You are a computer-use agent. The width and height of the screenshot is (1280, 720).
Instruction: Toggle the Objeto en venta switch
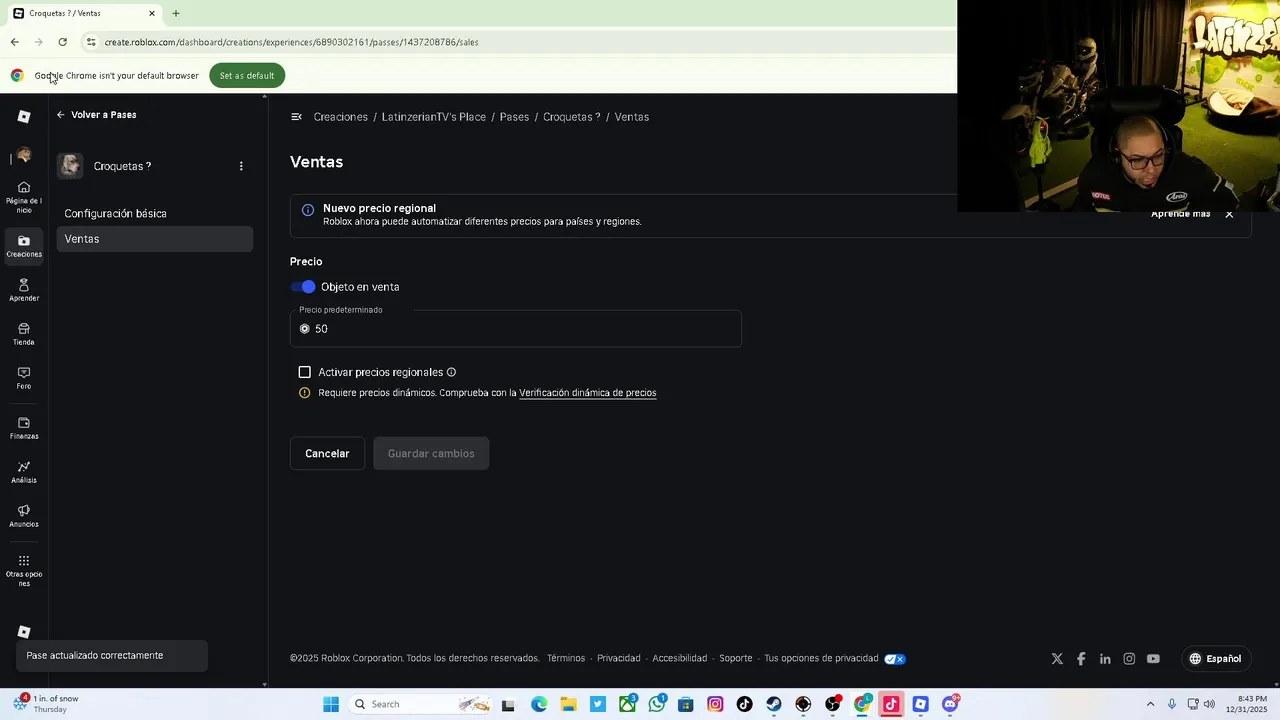[x=303, y=287]
